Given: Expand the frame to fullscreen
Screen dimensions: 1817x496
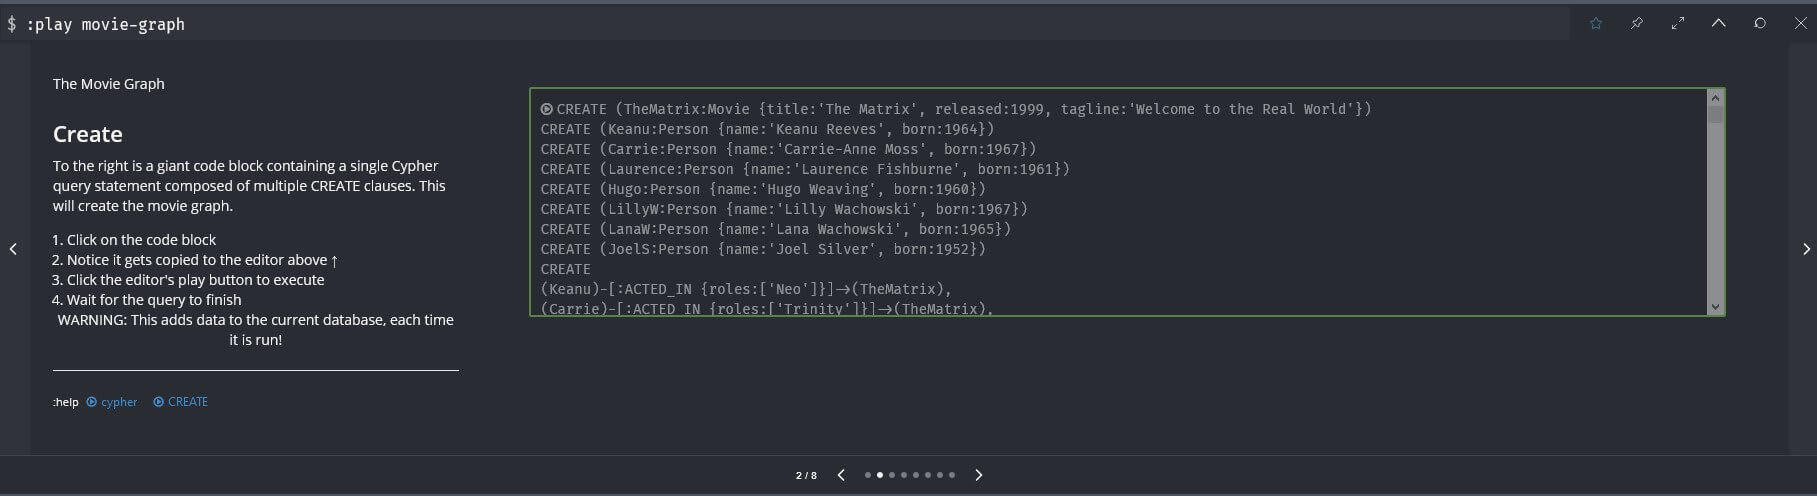Looking at the screenshot, I should pyautogui.click(x=1678, y=23).
